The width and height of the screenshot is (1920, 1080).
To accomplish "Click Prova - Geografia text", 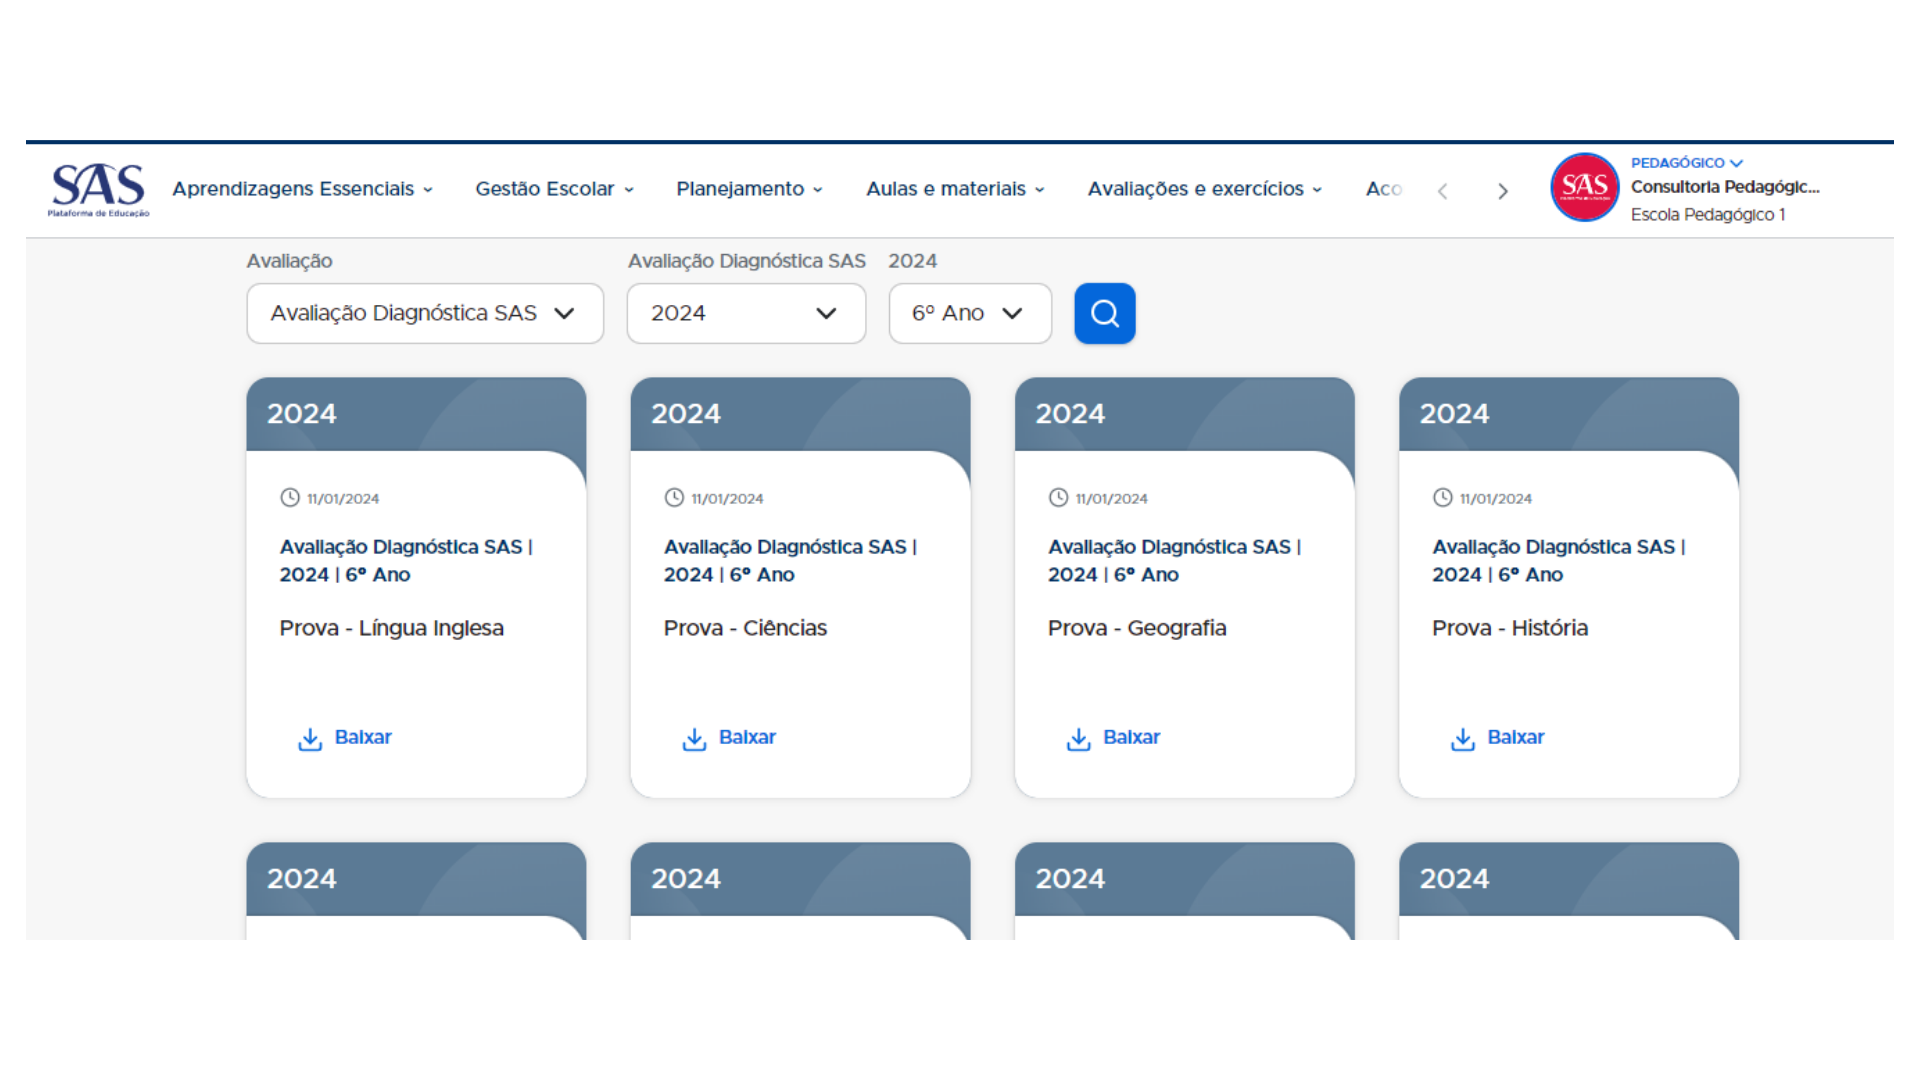I will pyautogui.click(x=1137, y=628).
